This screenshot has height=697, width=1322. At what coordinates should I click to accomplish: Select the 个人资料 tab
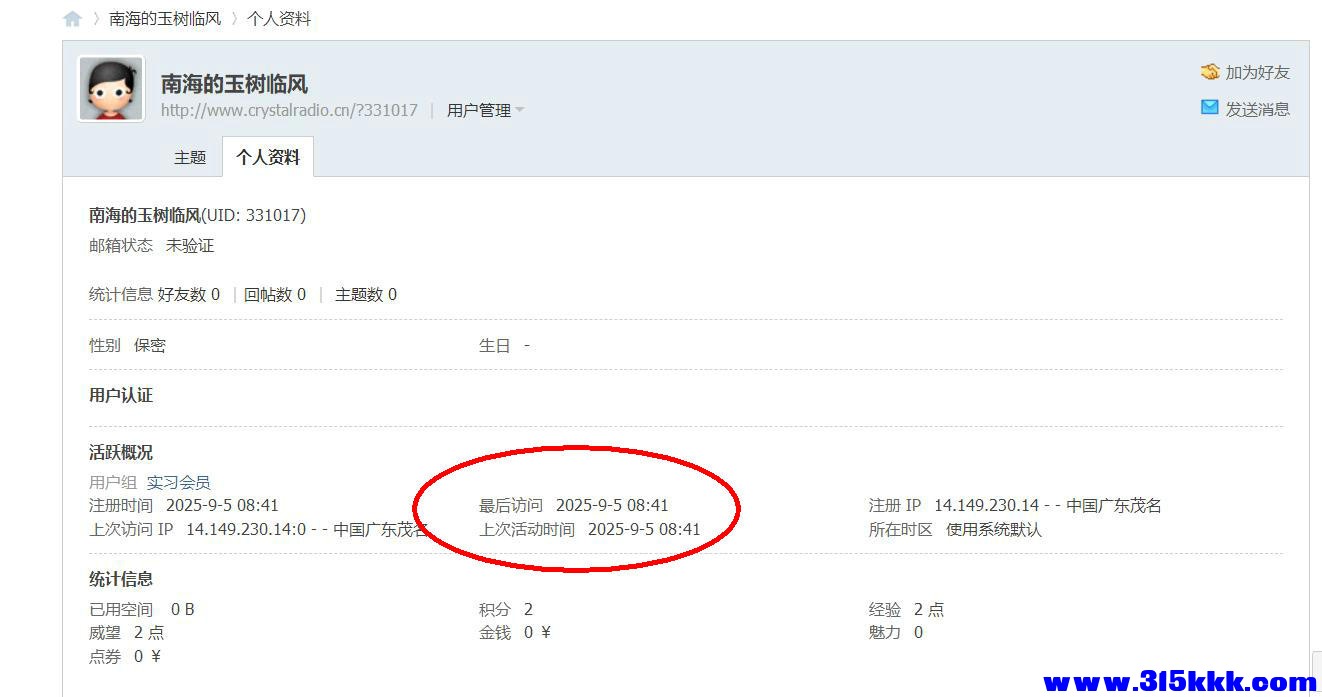point(268,157)
